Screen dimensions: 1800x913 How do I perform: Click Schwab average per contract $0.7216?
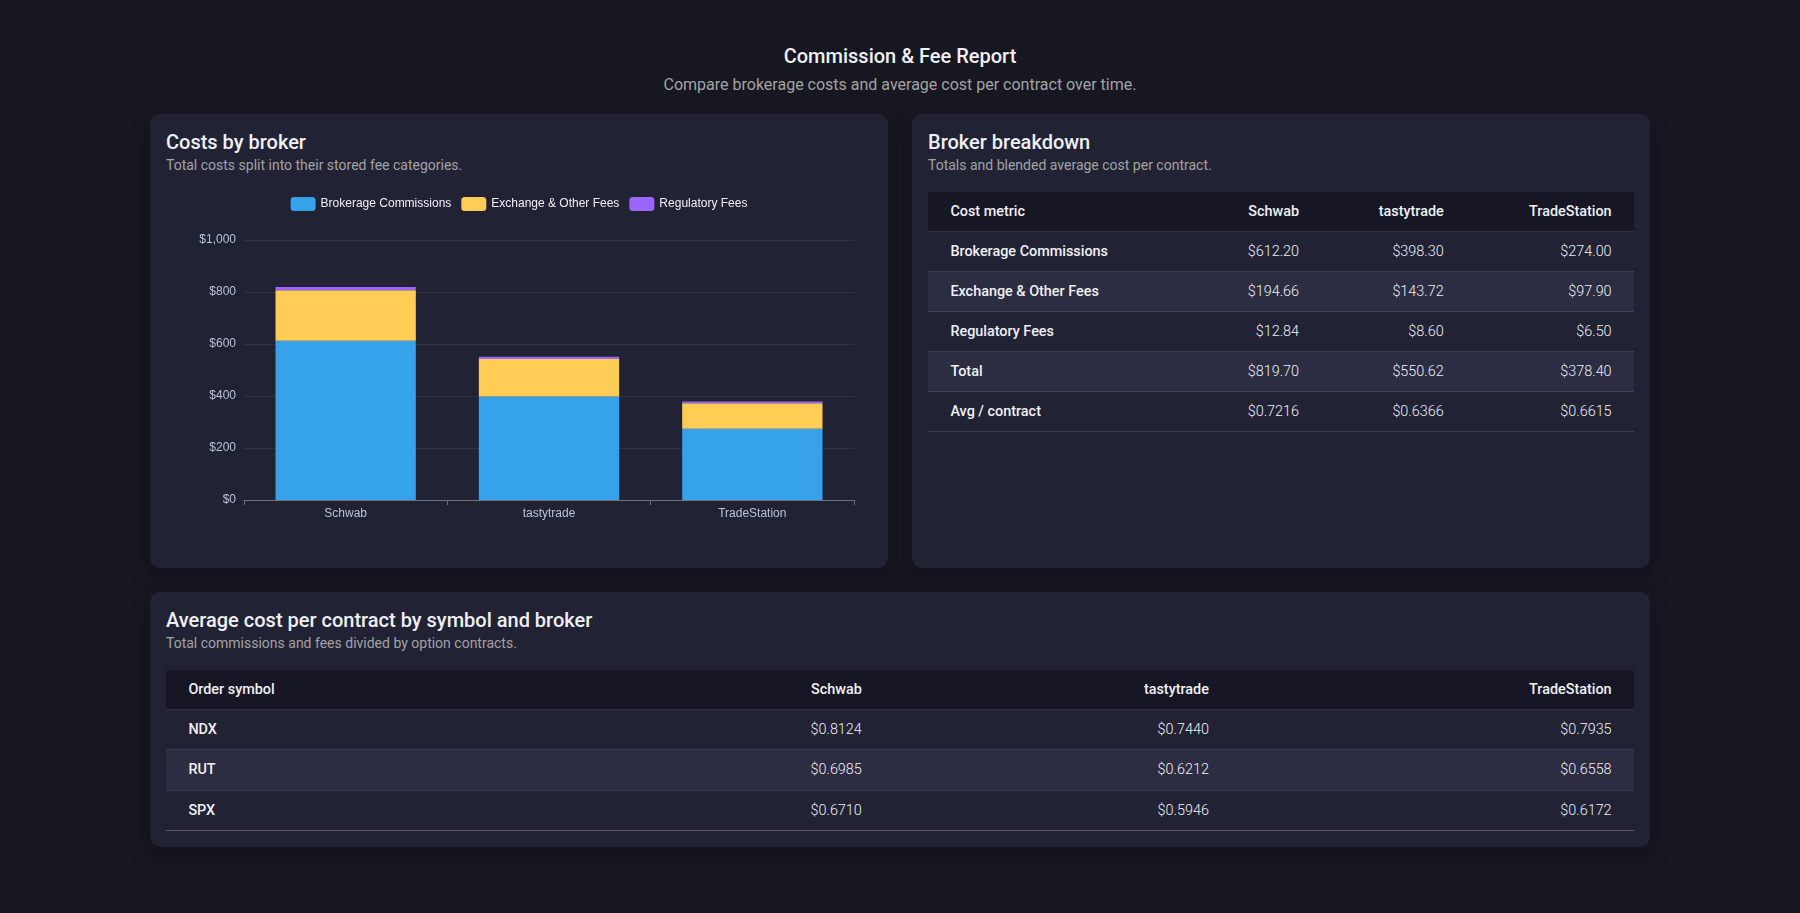tap(1273, 411)
